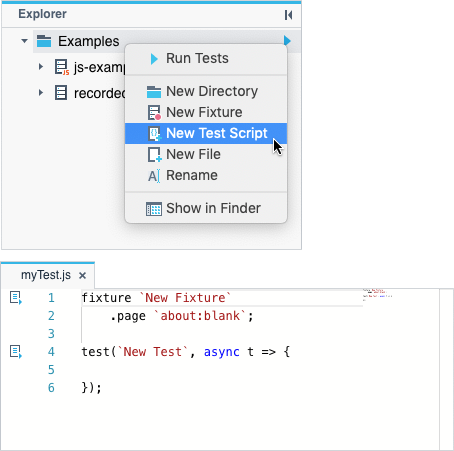Click the js-examples fixture file icon

click(62, 67)
